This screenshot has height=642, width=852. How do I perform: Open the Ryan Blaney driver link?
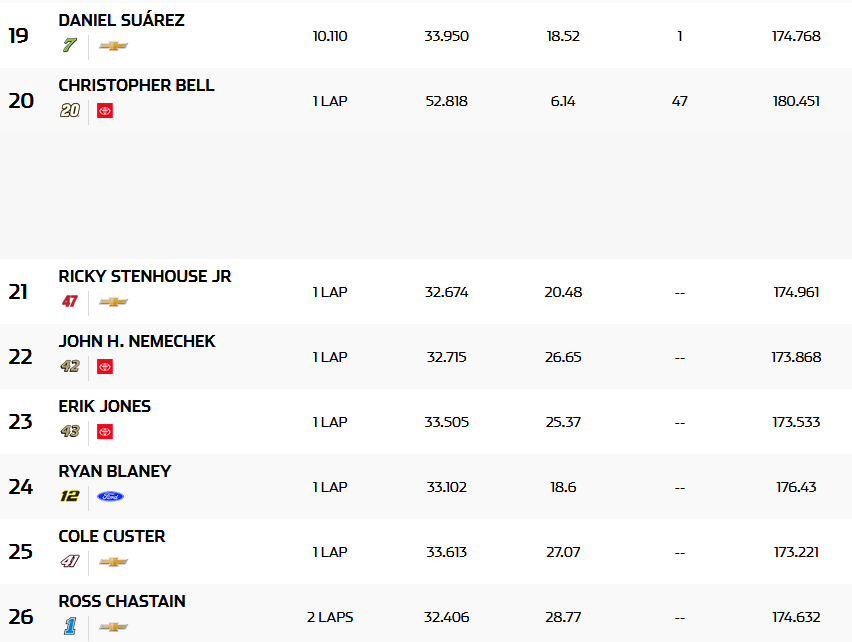[114, 471]
